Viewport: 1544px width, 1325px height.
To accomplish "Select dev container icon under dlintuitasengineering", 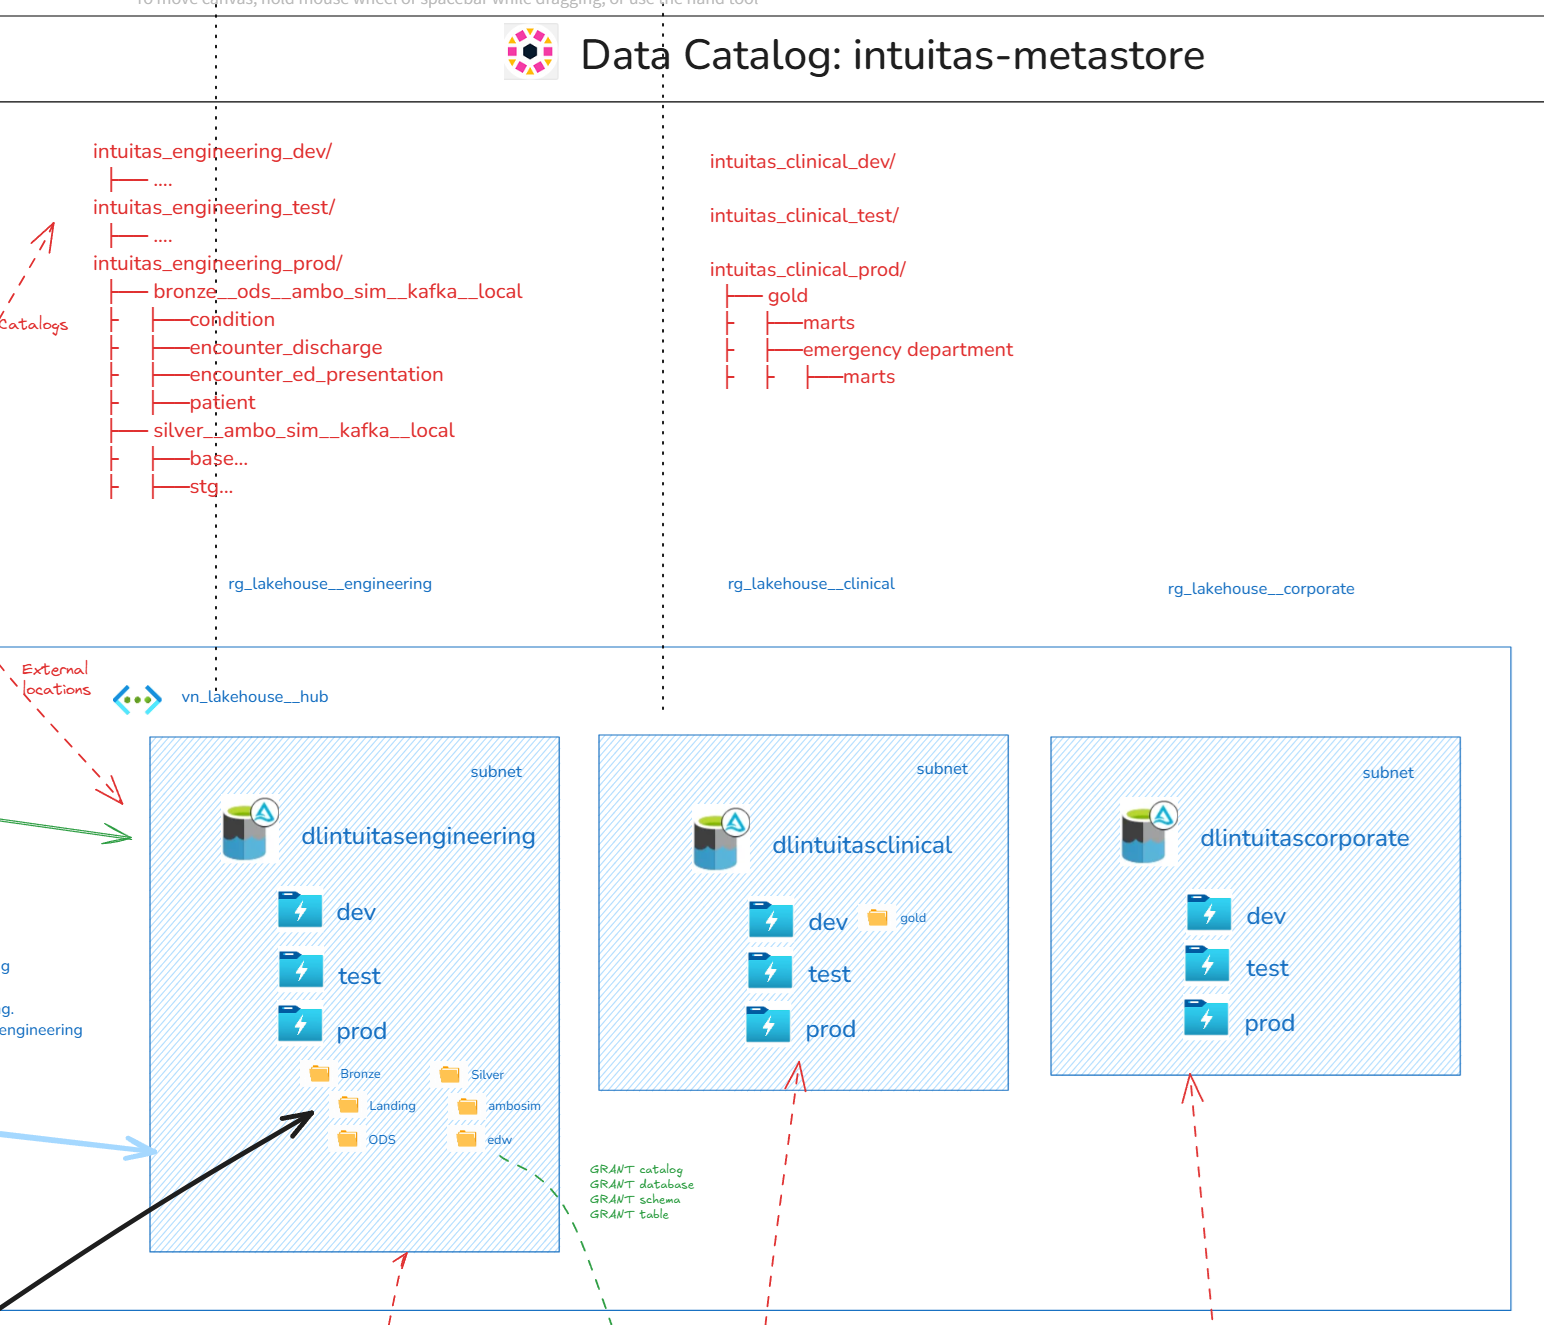I will (300, 910).
